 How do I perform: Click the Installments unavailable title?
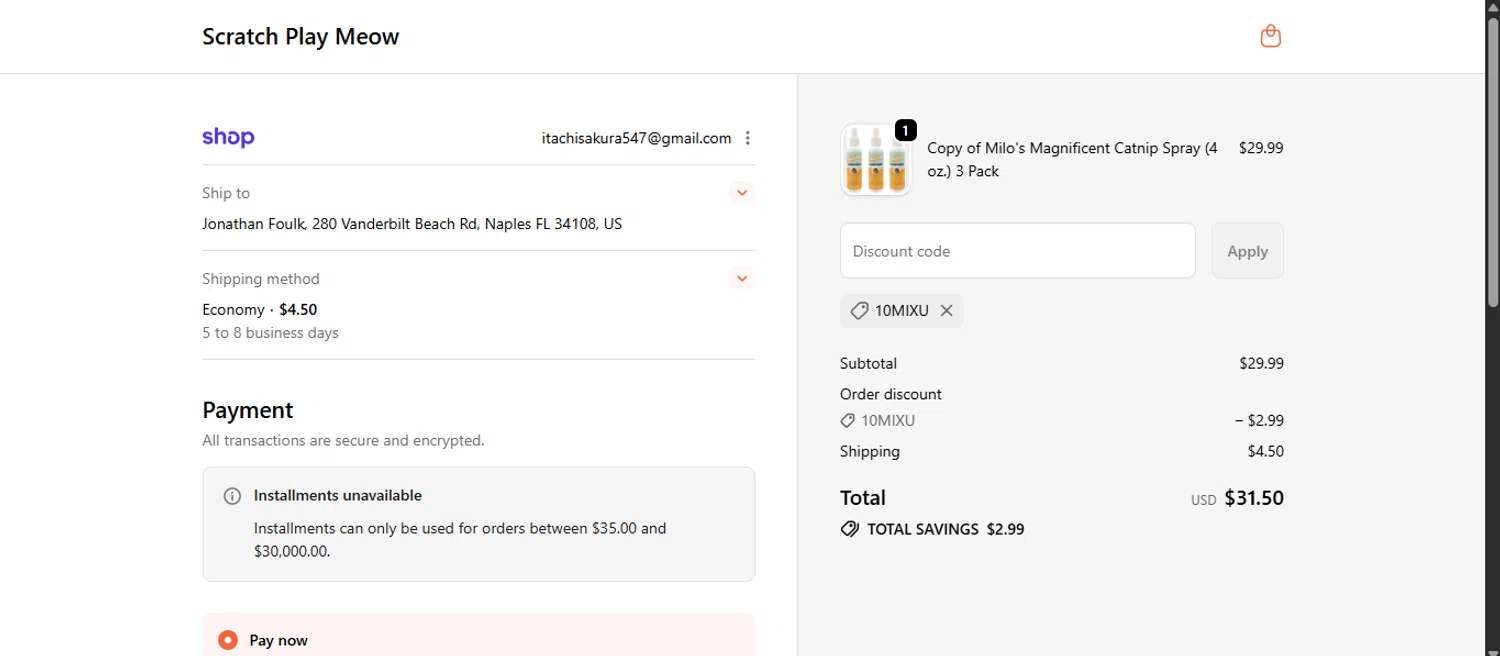(x=338, y=496)
